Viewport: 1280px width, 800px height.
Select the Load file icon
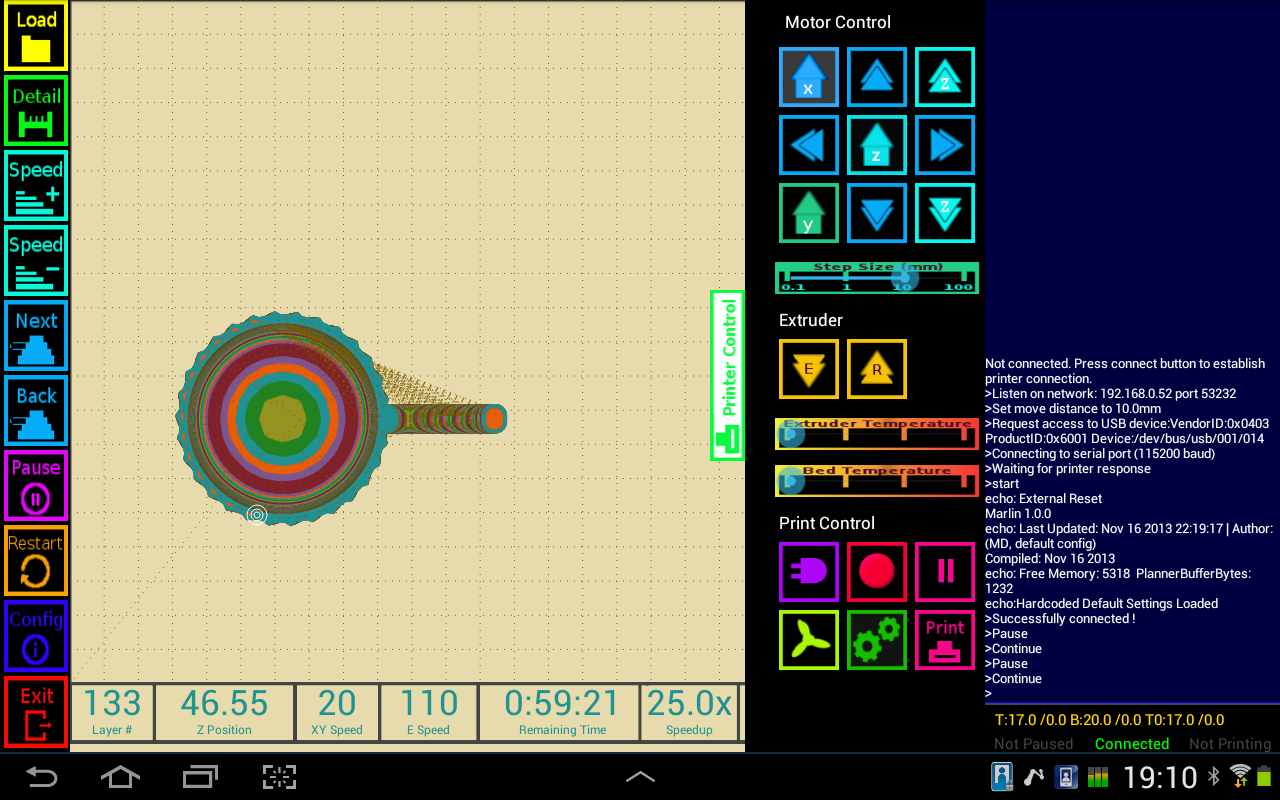pos(35,35)
